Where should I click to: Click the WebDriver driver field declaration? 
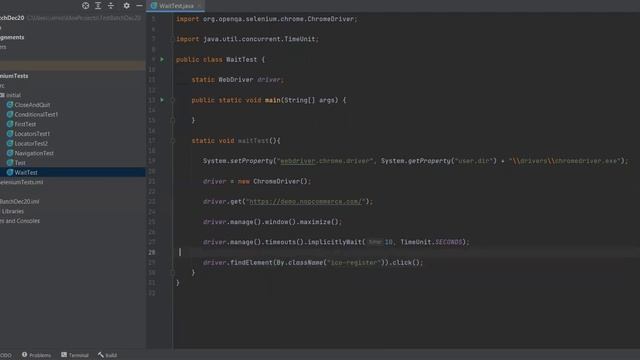tap(237, 80)
